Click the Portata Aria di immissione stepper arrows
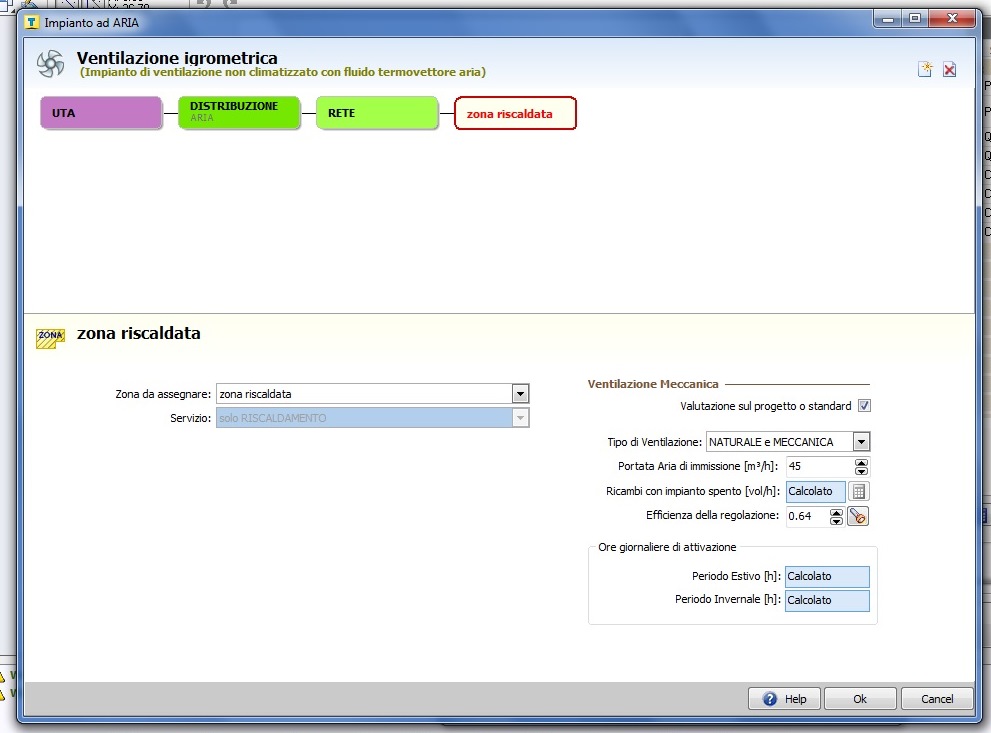The width and height of the screenshot is (991, 733). click(862, 466)
